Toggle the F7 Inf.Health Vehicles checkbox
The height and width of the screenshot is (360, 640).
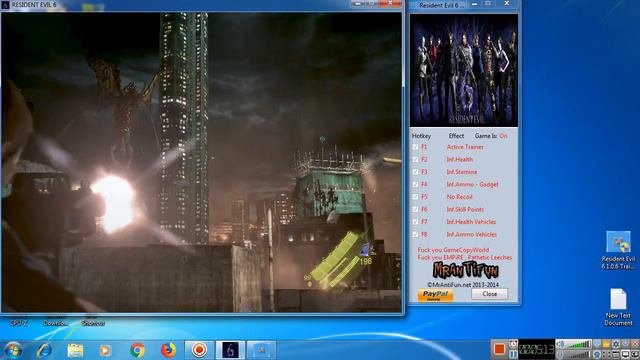(x=415, y=222)
